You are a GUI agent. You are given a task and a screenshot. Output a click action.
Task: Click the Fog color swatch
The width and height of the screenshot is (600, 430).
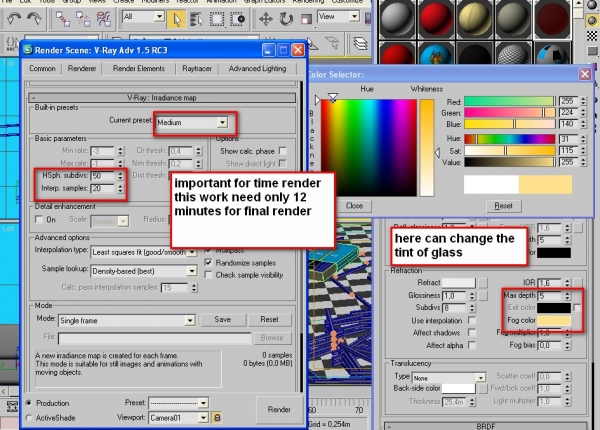click(x=554, y=320)
